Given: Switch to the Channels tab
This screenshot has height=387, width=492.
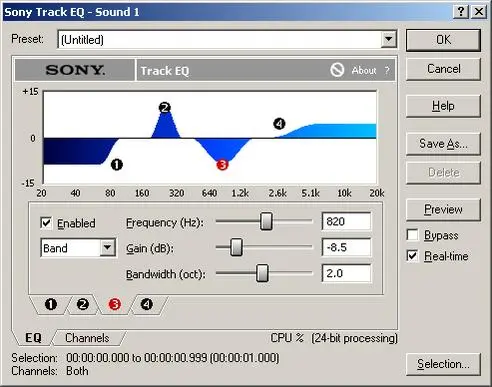Looking at the screenshot, I should point(87,338).
